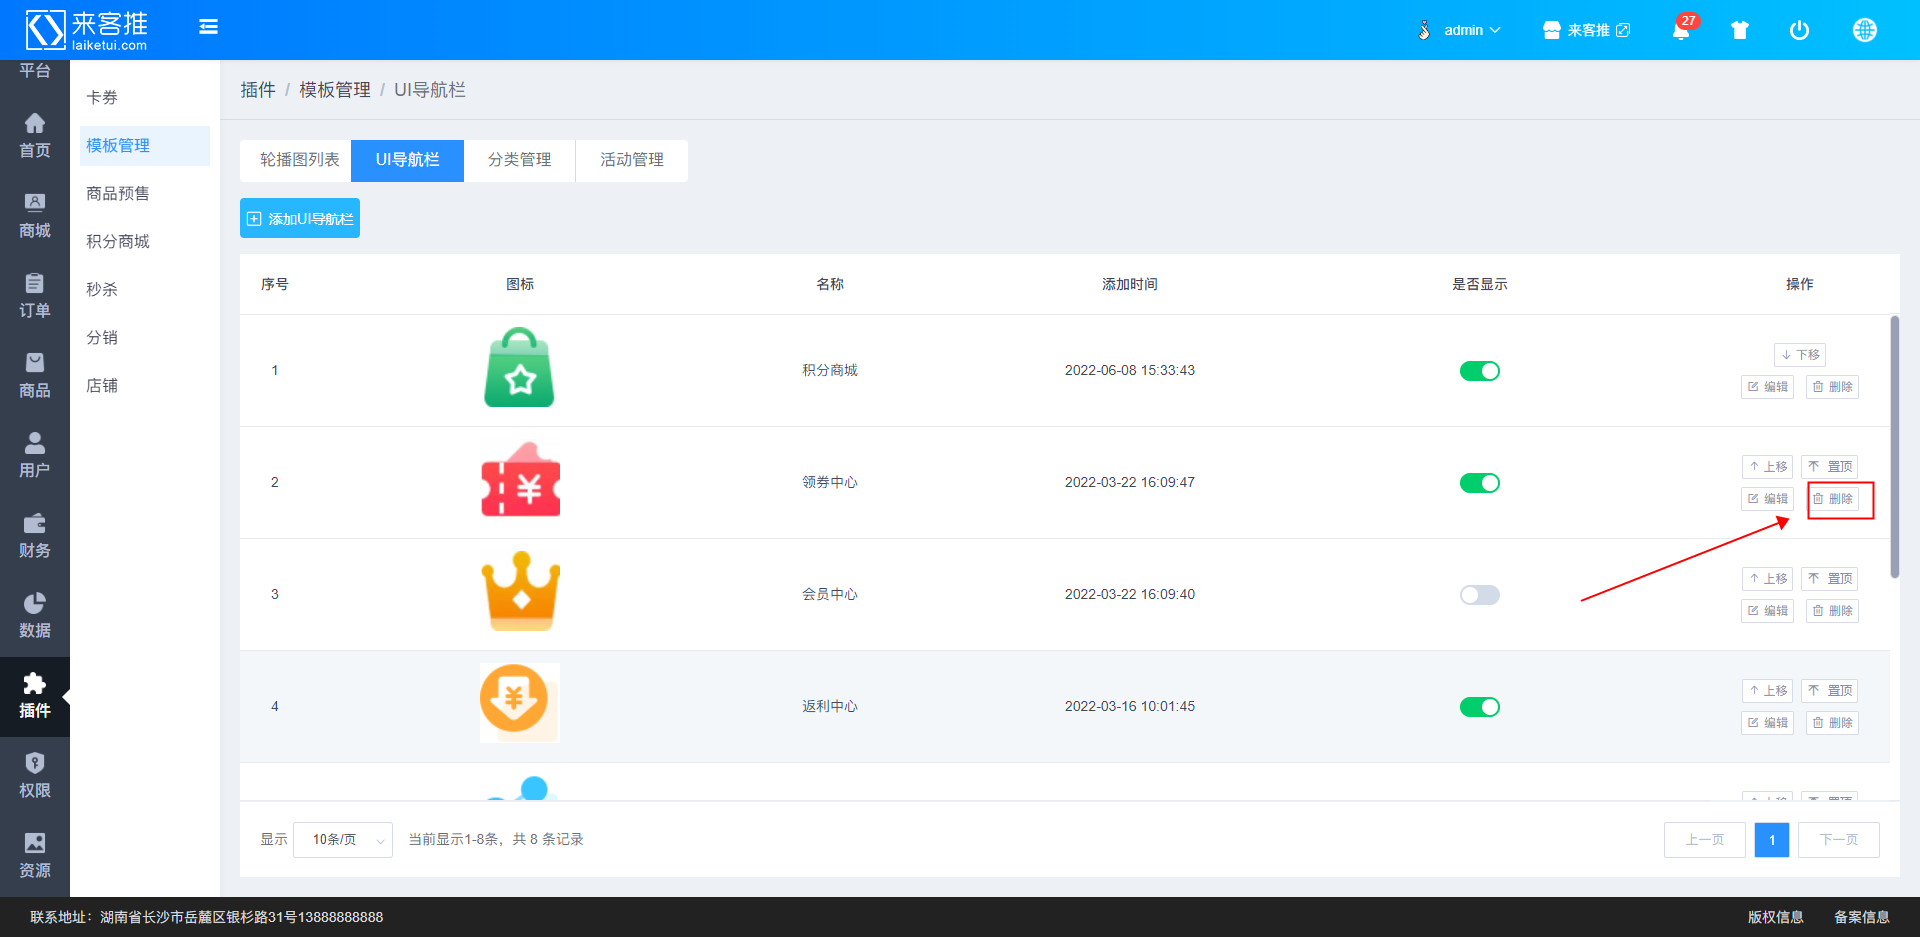Click 添加UI导航栏 button
The height and width of the screenshot is (937, 1920).
tap(300, 218)
